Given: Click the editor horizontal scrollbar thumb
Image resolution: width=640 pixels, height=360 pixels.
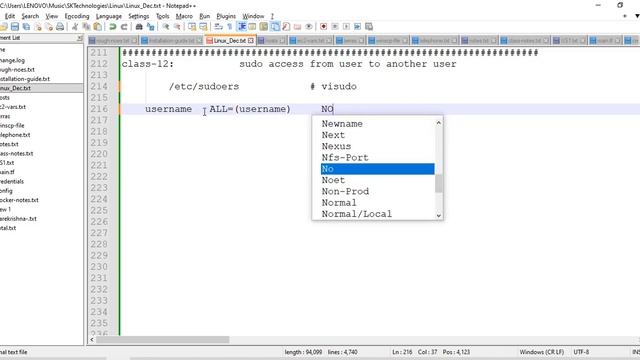Looking at the screenshot, I should click(162, 340).
